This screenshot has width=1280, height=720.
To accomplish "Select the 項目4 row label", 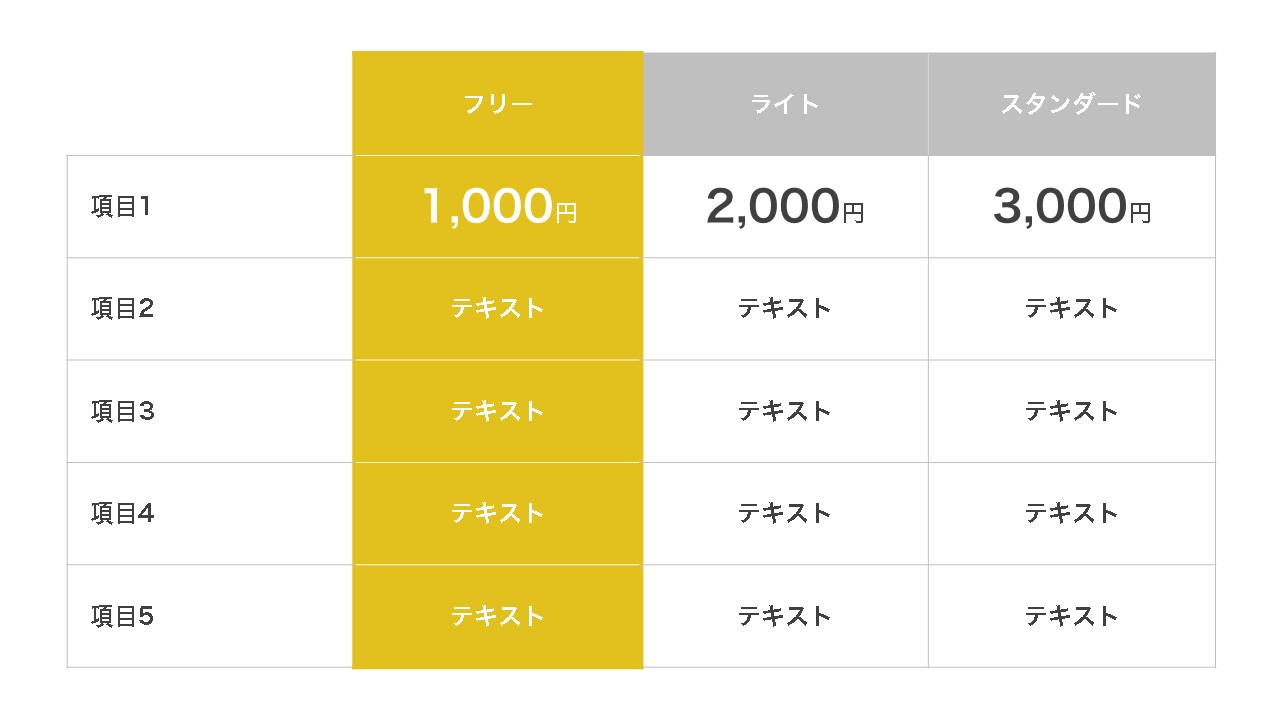I will coord(122,514).
